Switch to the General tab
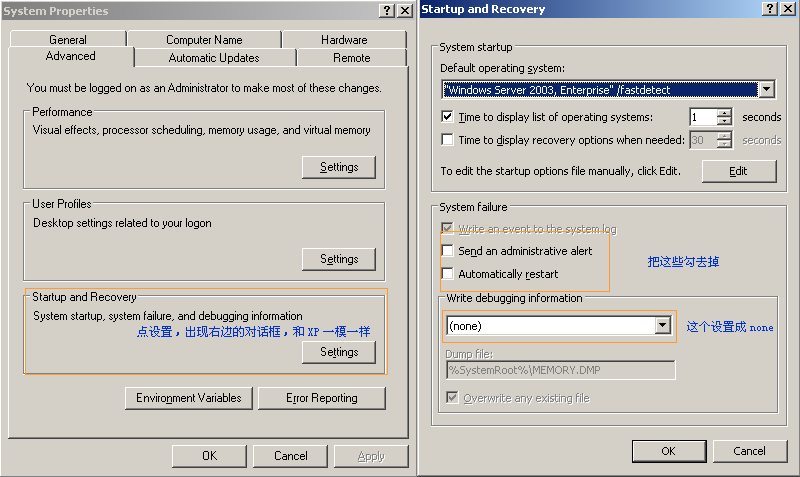The height and width of the screenshot is (477, 800). (68, 40)
